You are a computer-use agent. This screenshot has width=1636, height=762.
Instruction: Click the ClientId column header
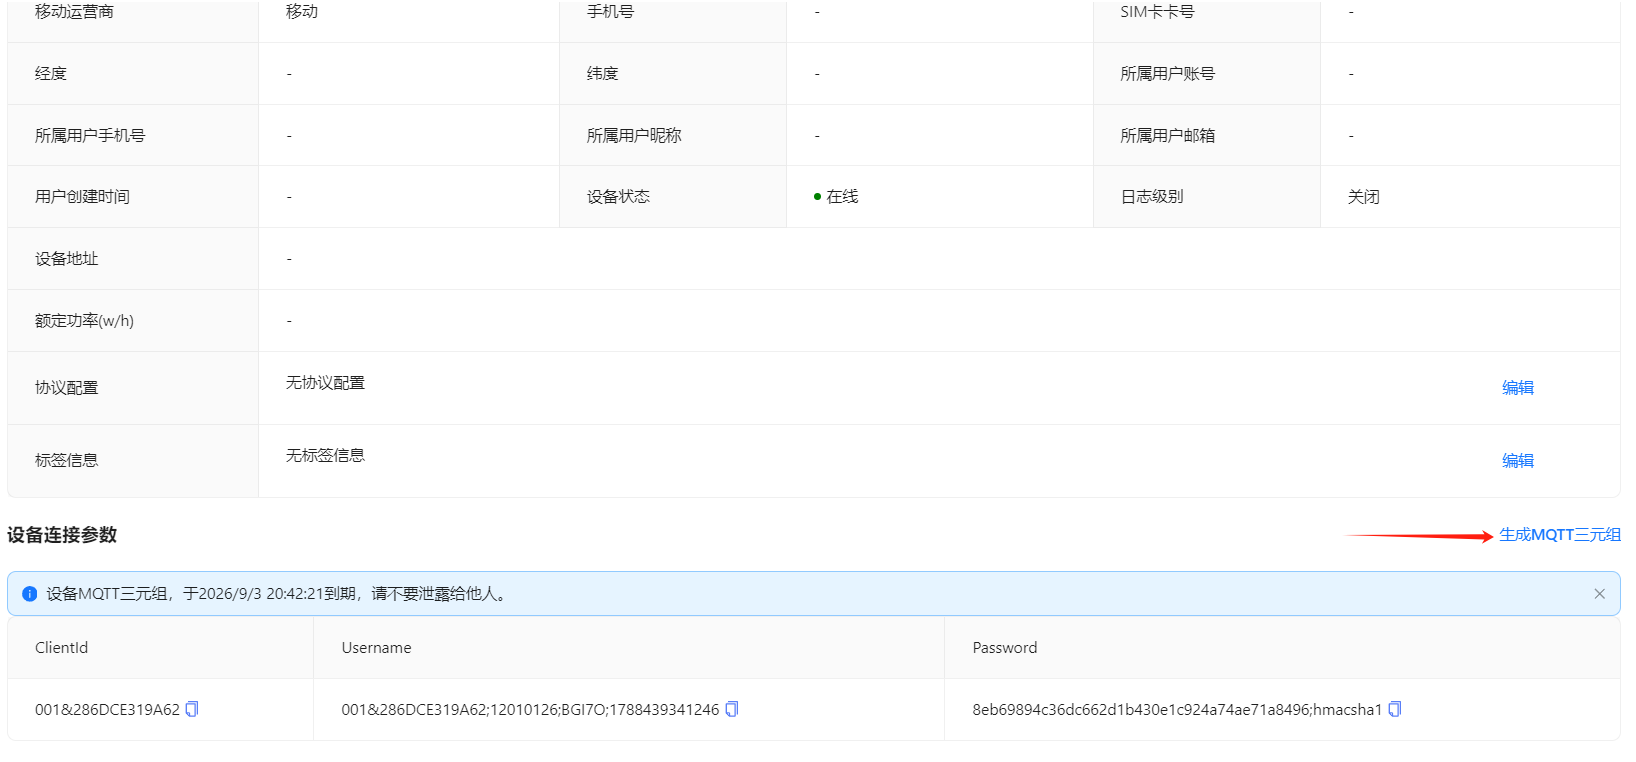click(62, 648)
